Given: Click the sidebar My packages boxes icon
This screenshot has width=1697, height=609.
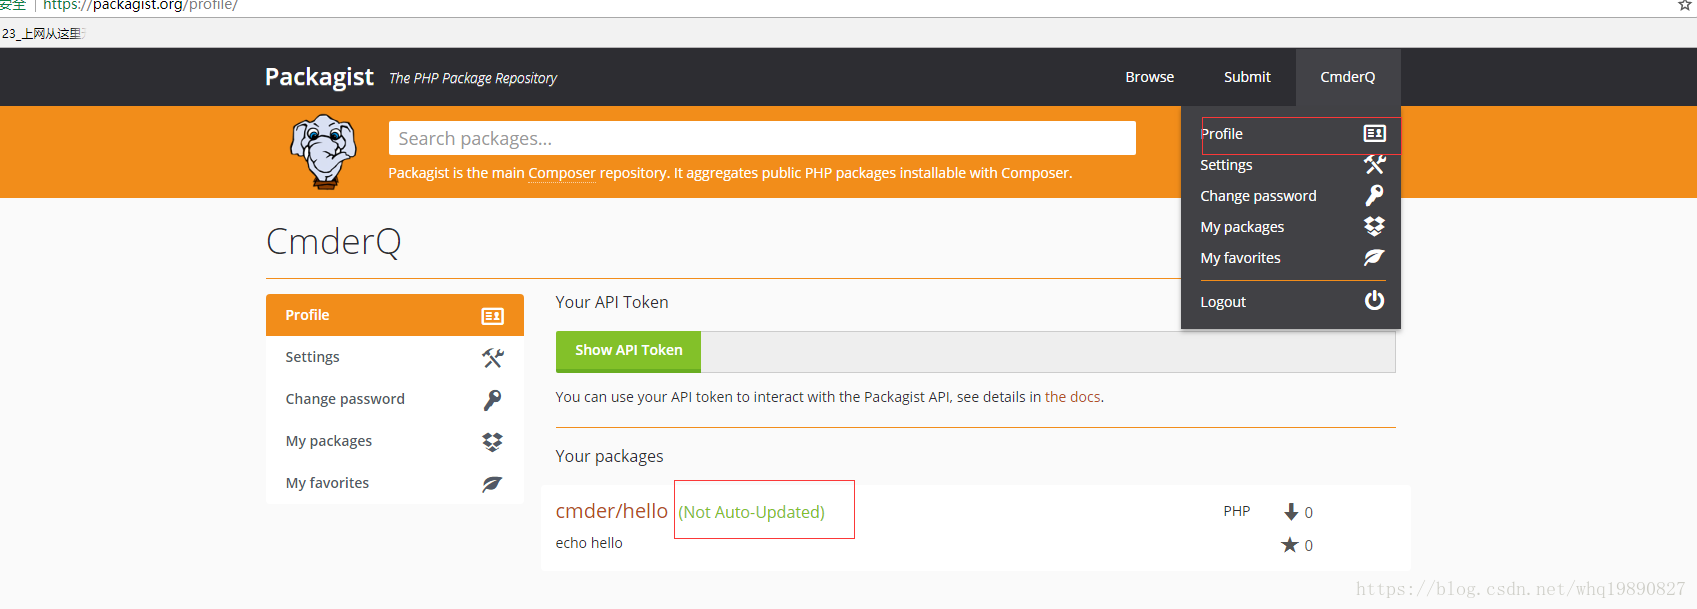Looking at the screenshot, I should (x=493, y=442).
